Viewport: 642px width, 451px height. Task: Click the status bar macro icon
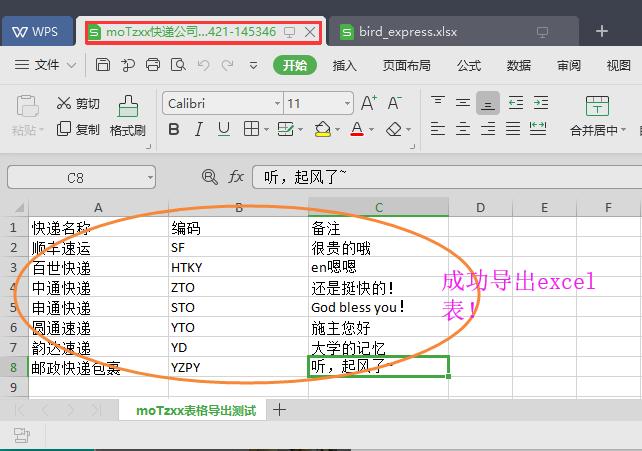pyautogui.click(x=22, y=435)
